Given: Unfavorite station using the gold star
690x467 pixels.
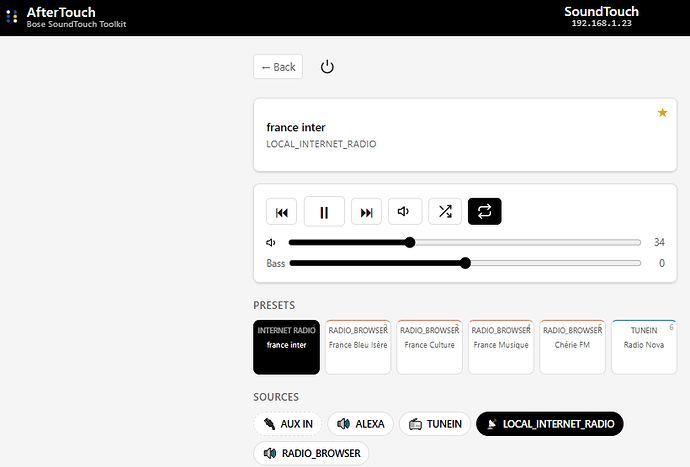Looking at the screenshot, I should (x=662, y=113).
